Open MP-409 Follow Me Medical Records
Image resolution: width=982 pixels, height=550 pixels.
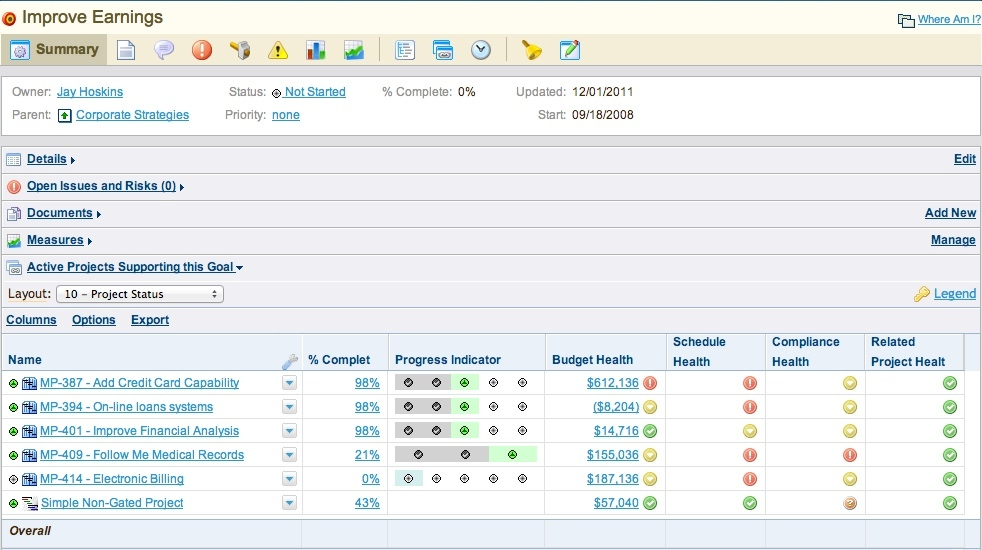click(142, 455)
